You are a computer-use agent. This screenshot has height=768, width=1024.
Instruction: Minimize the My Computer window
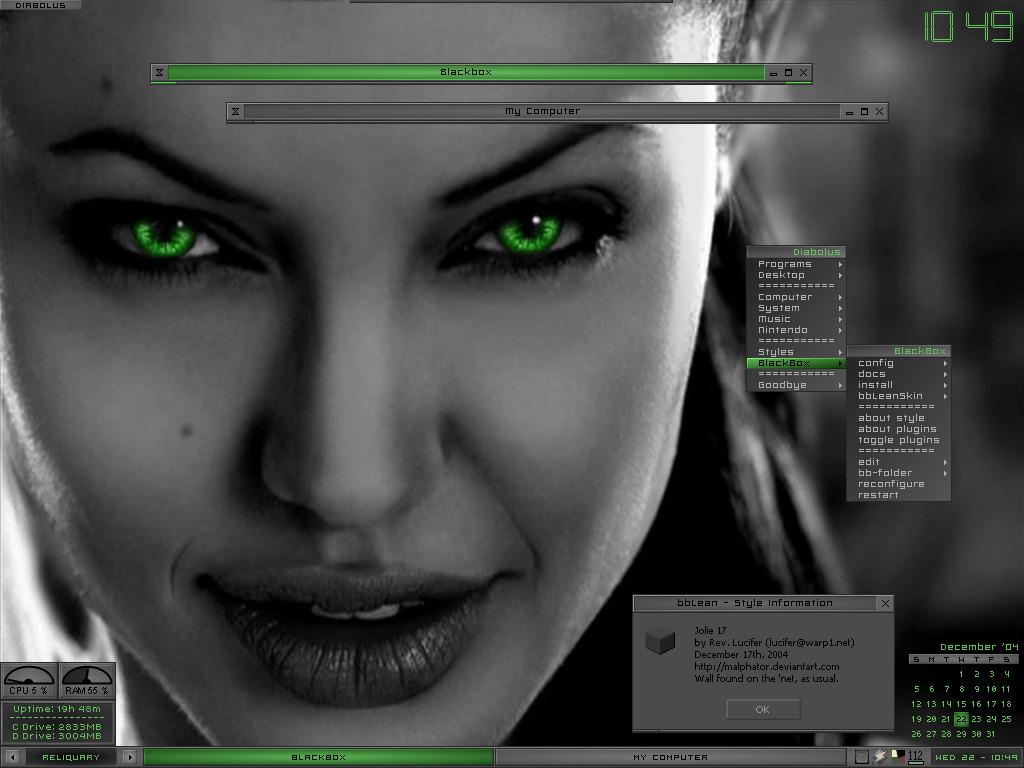pyautogui.click(x=849, y=112)
